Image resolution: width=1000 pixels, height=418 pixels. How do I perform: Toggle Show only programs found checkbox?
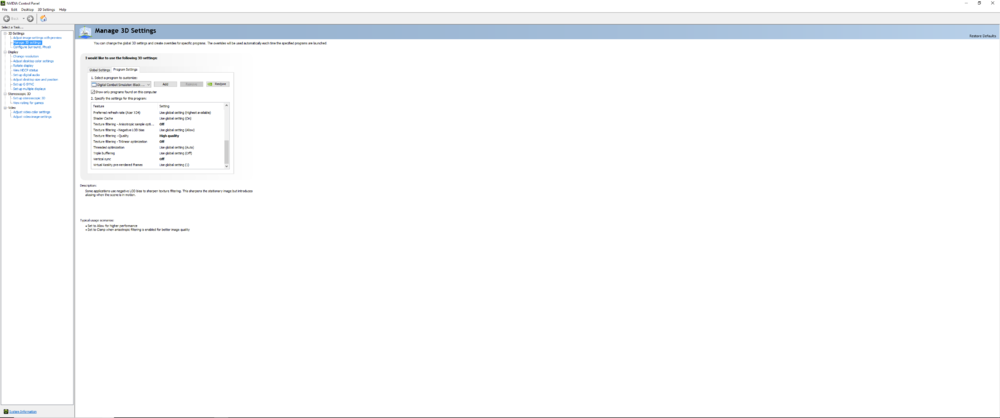coord(93,92)
